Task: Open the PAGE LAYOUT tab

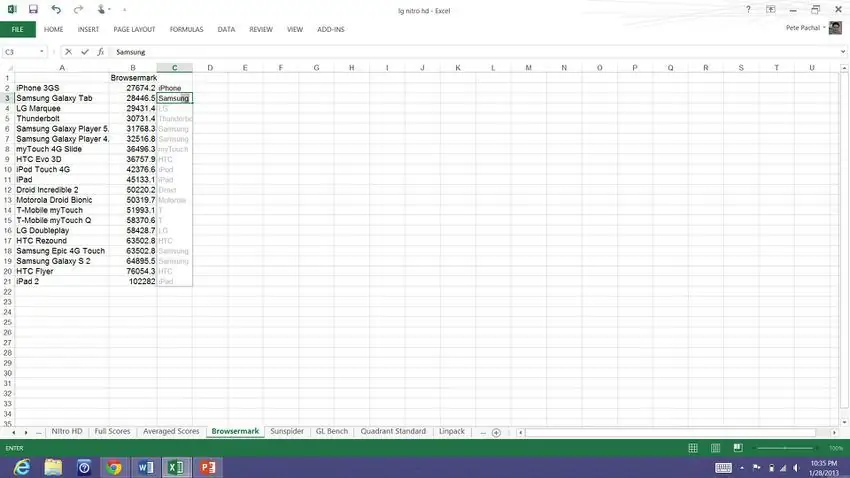Action: [134, 29]
